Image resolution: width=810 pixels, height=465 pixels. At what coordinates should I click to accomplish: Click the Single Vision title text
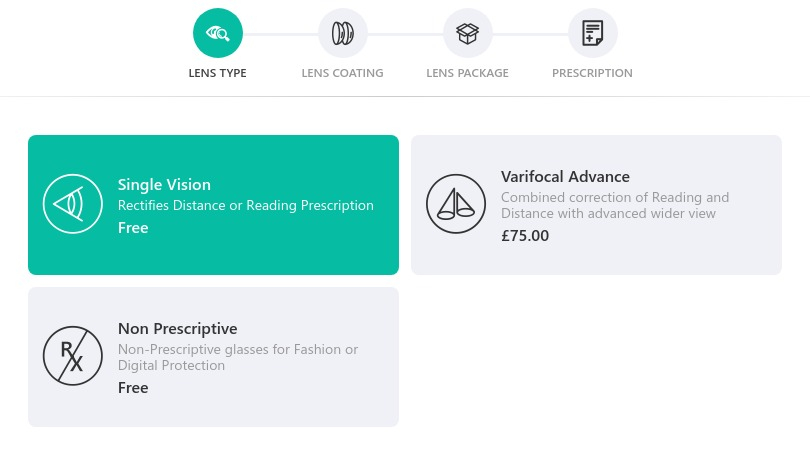[x=164, y=184]
